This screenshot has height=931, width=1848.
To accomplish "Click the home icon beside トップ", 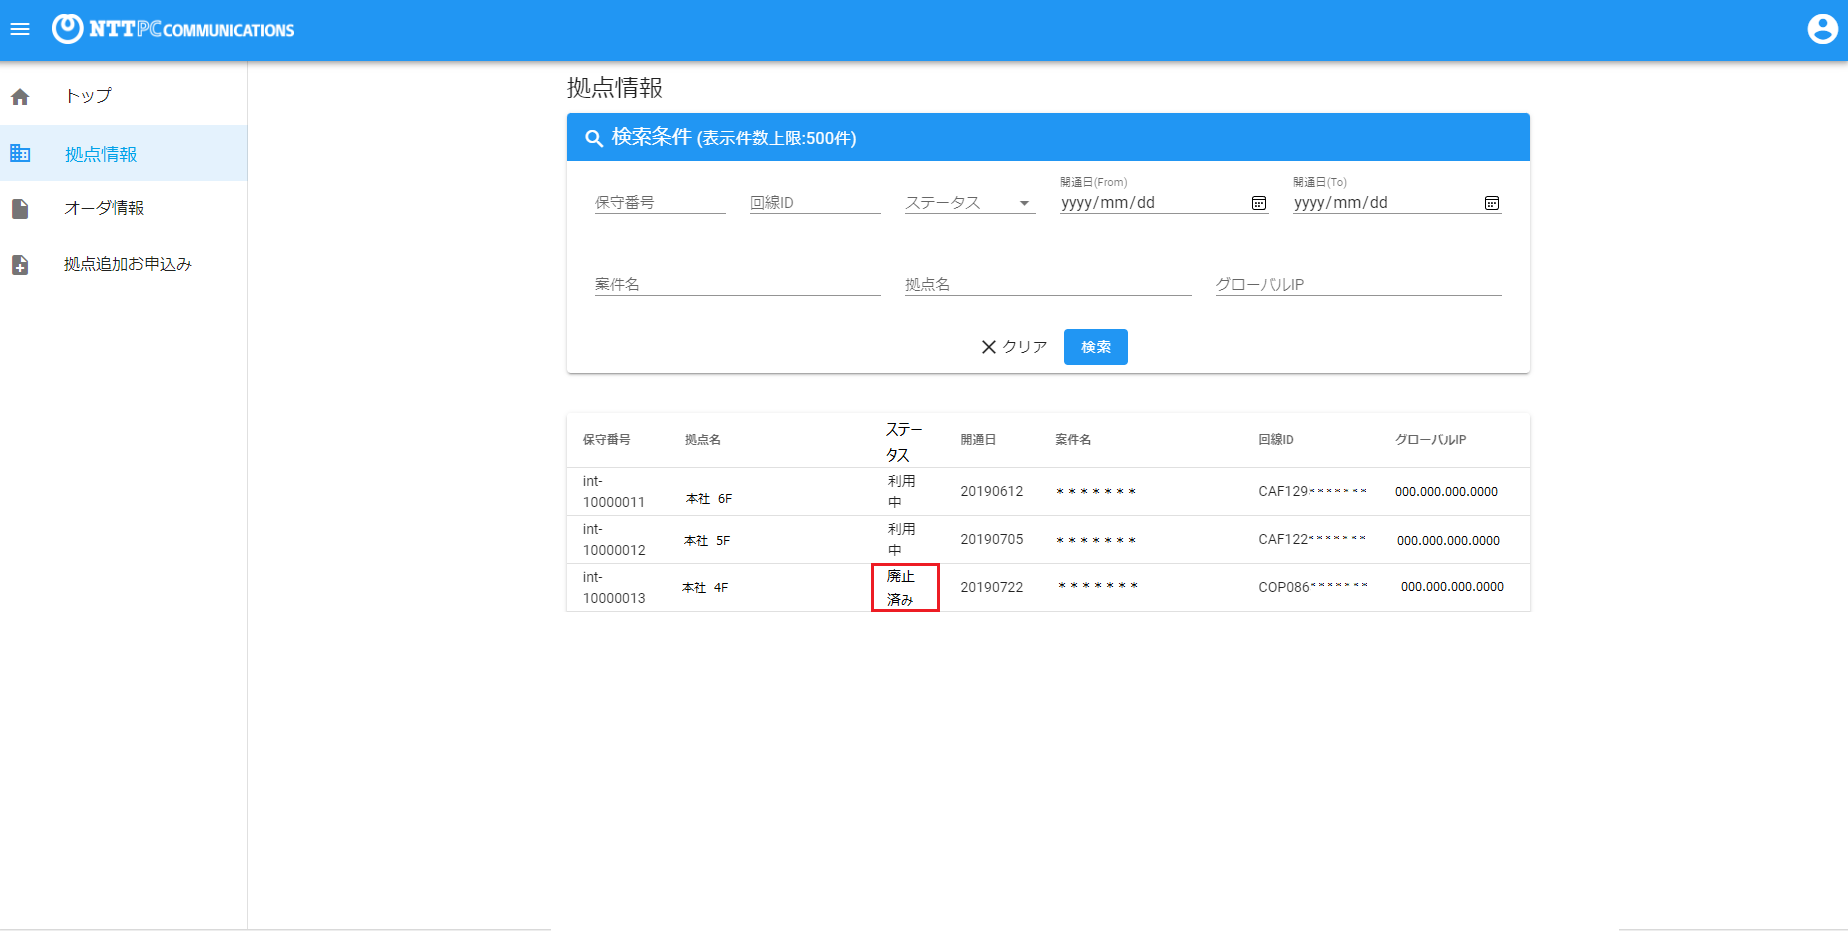I will (x=20, y=97).
